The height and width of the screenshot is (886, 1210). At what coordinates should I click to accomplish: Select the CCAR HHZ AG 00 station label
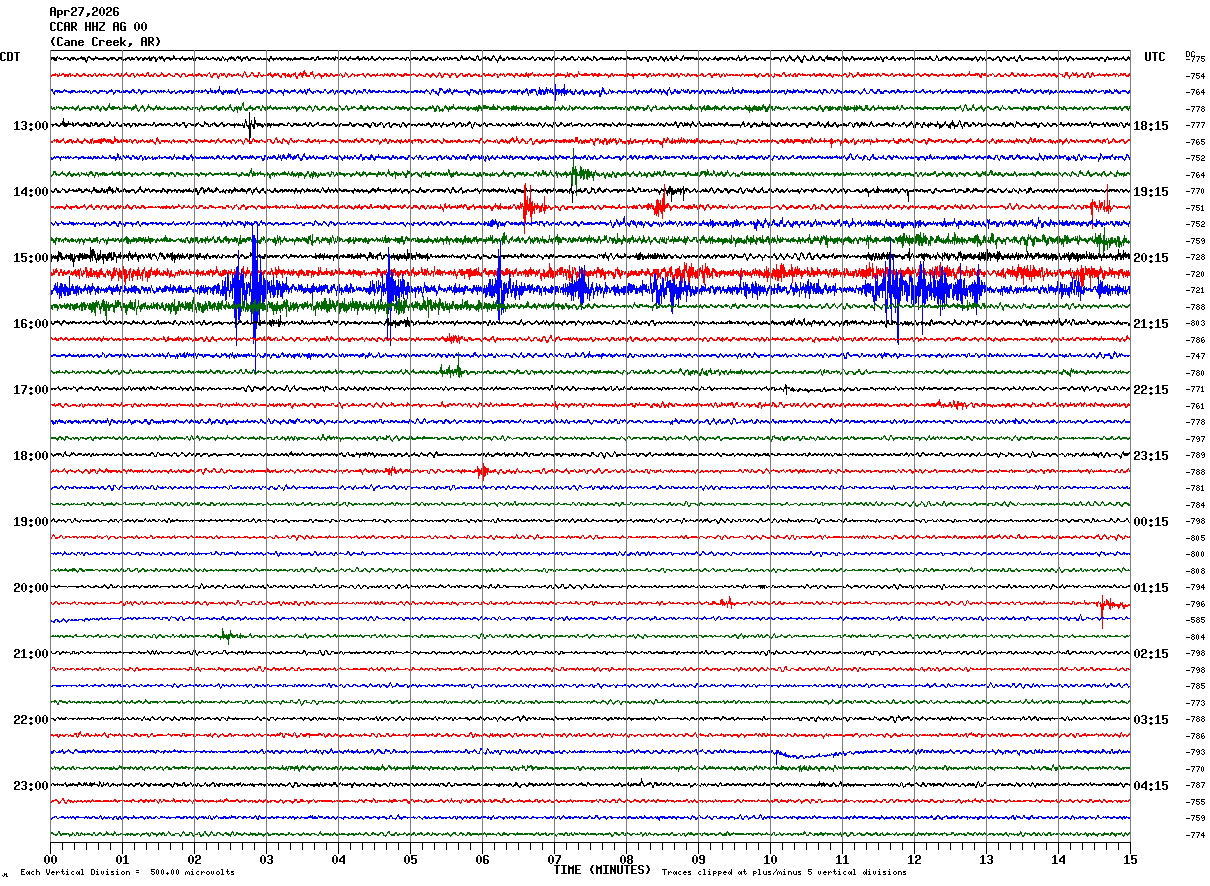click(x=98, y=27)
